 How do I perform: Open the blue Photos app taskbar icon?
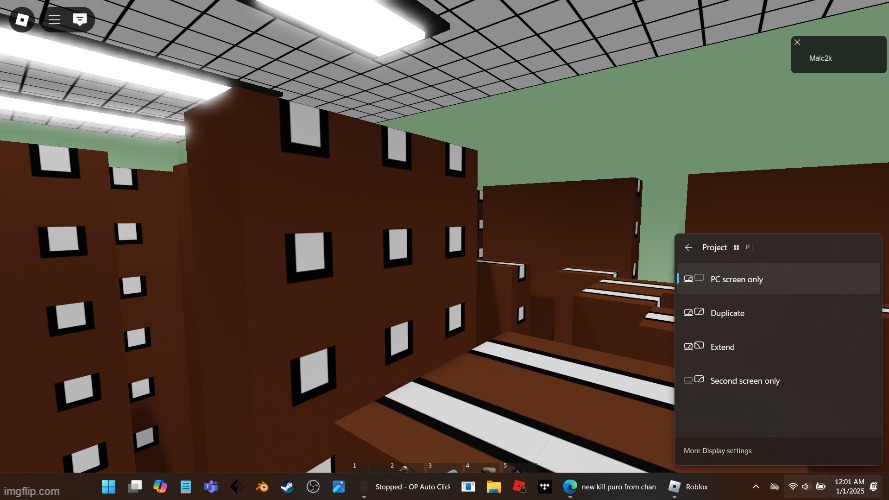point(338,486)
